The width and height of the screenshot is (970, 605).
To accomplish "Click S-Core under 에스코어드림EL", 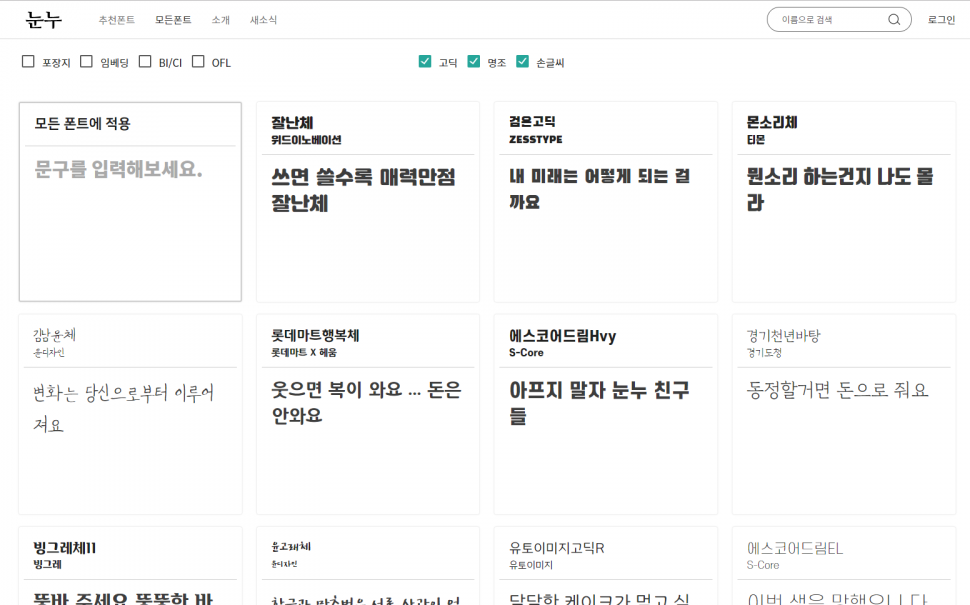I will click(763, 565).
